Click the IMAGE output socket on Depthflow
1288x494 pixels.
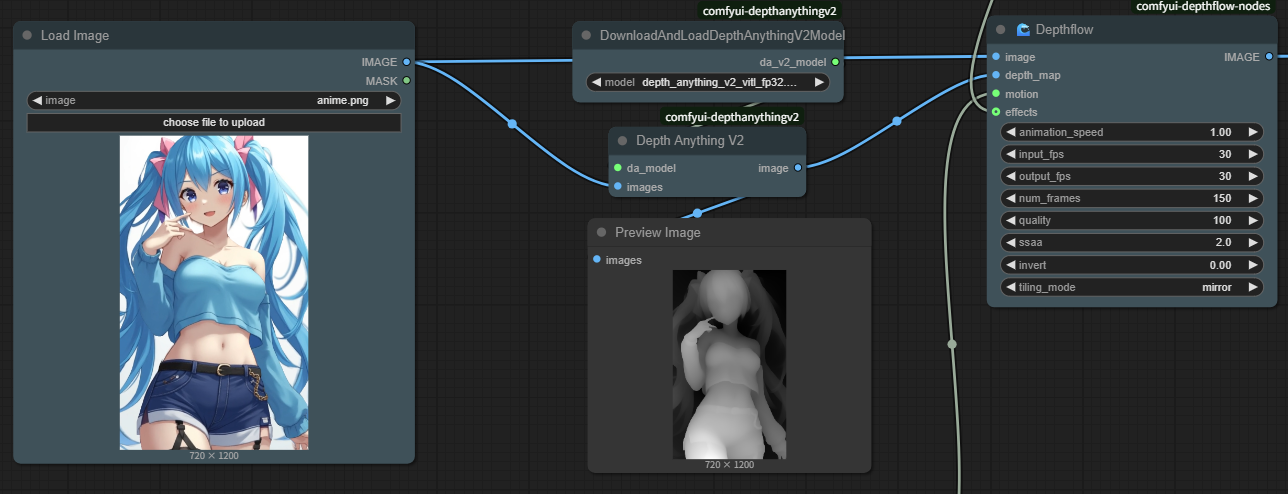(1269, 57)
